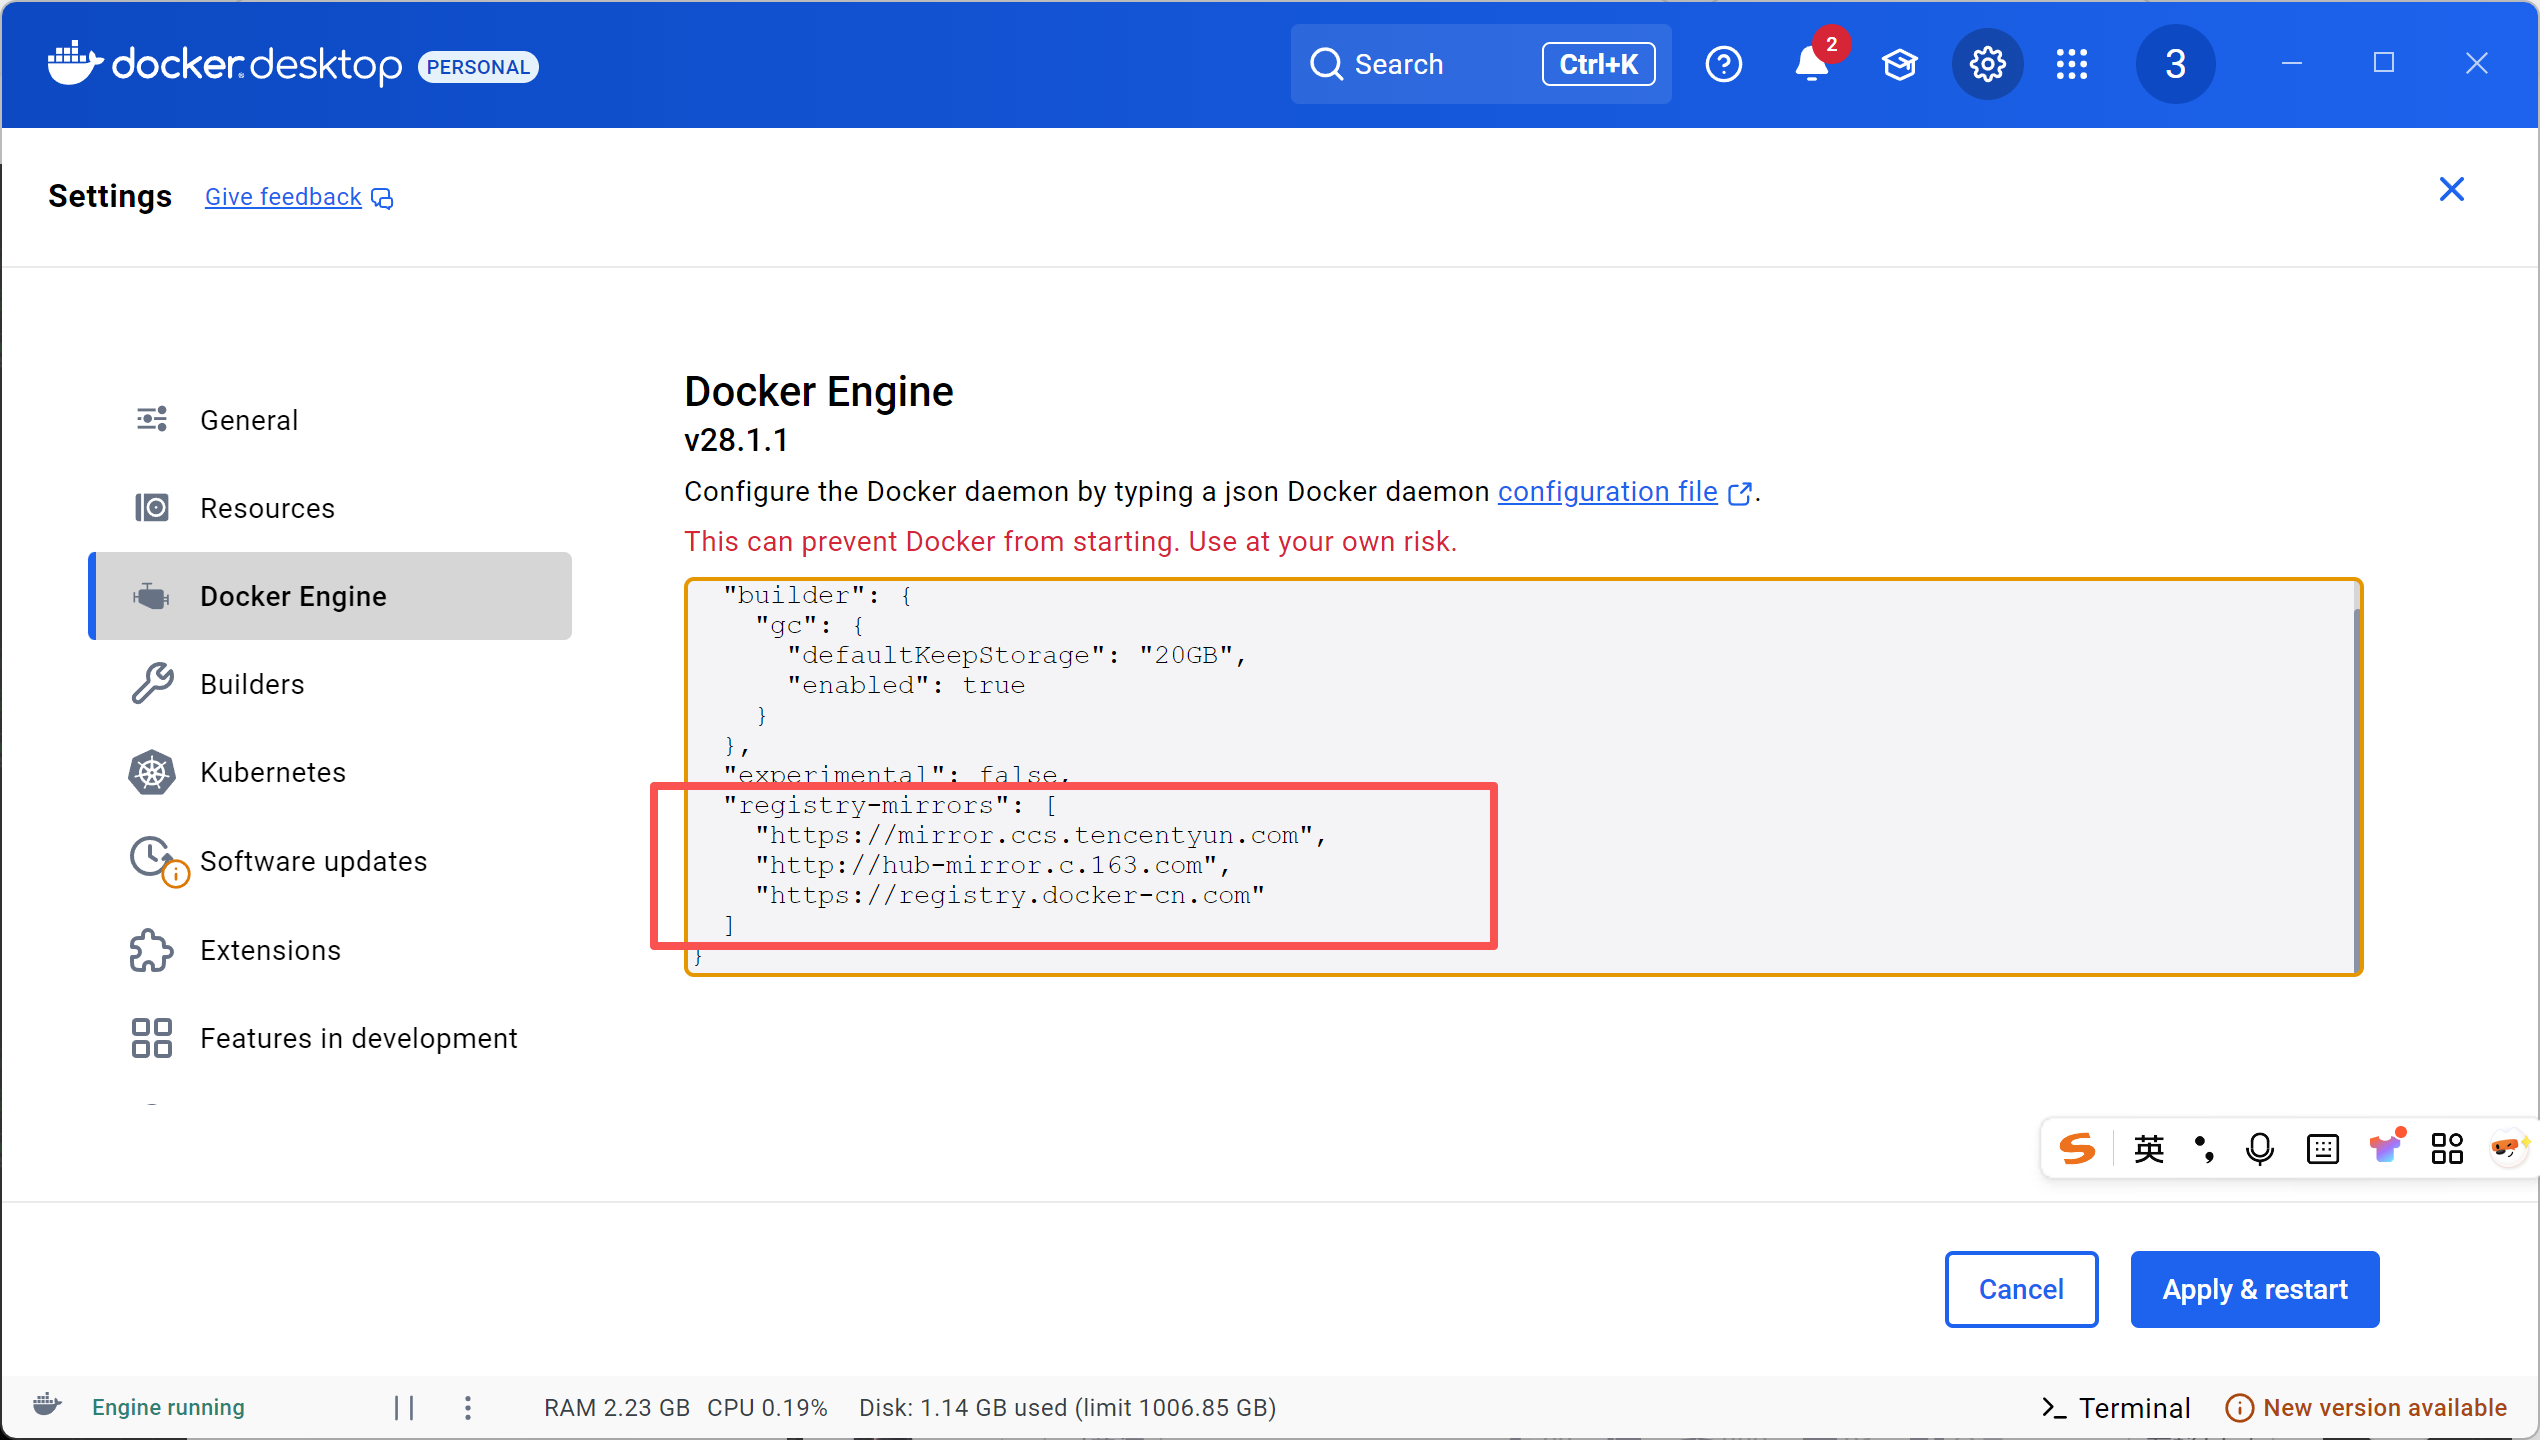Close the Settings page with X
2540x1440 pixels.
click(2451, 189)
